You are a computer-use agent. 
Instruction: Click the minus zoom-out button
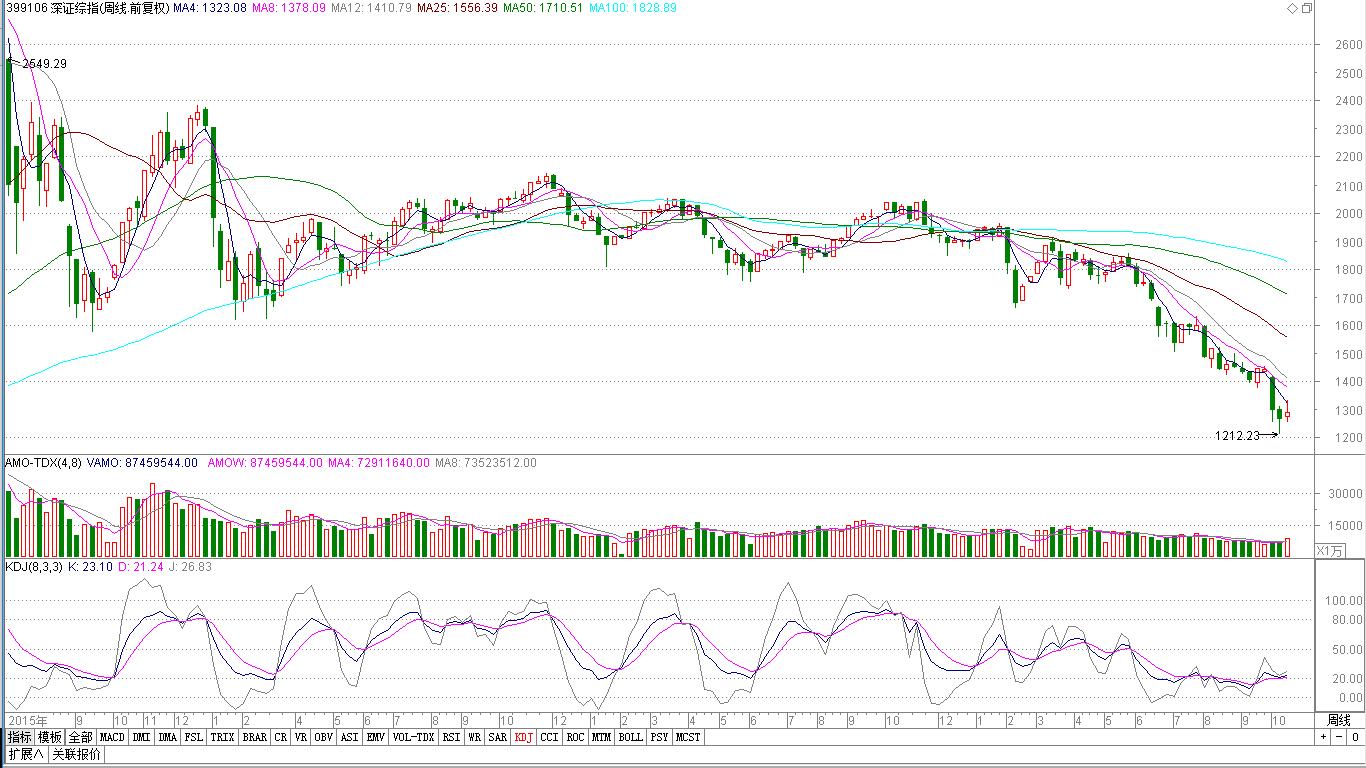[x=1337, y=737]
